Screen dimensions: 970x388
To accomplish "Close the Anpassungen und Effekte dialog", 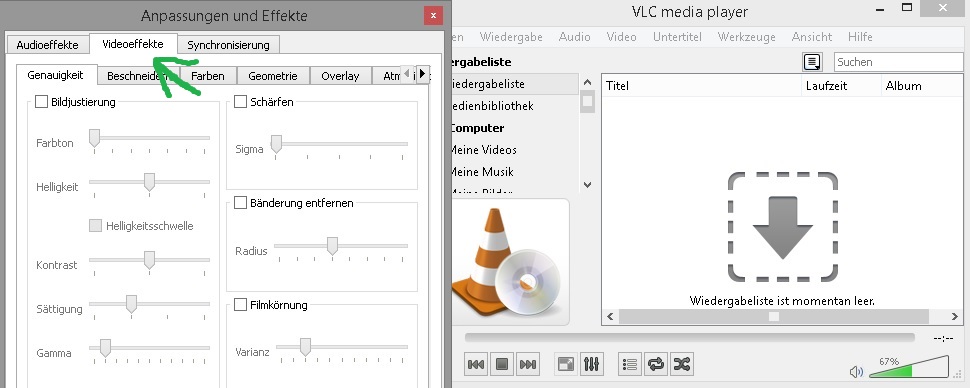I will click(434, 15).
